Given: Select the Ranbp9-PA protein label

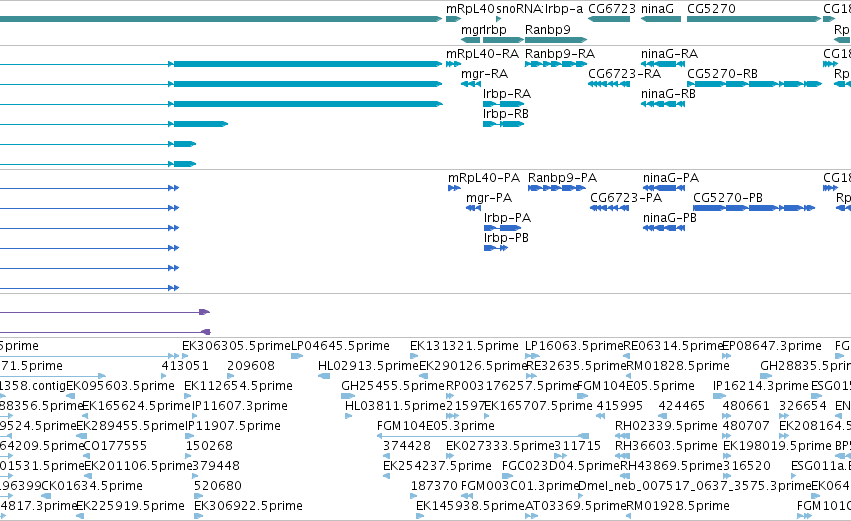Looking at the screenshot, I should [562, 179].
